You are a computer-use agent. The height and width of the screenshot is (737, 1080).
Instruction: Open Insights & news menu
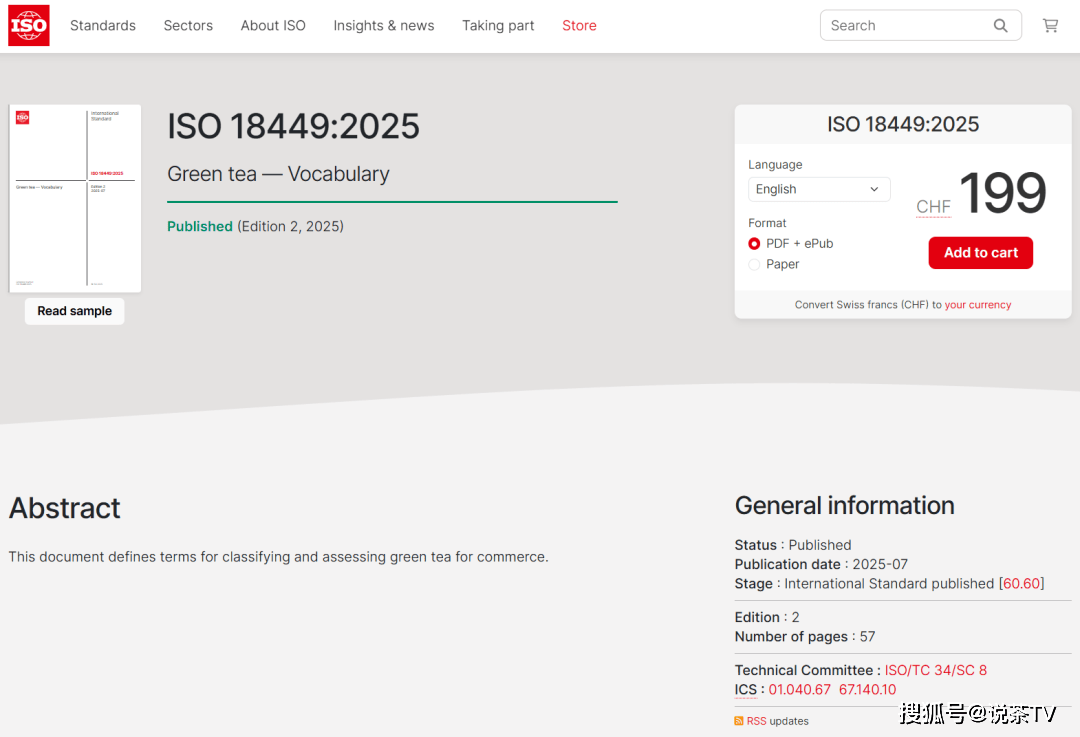[384, 26]
